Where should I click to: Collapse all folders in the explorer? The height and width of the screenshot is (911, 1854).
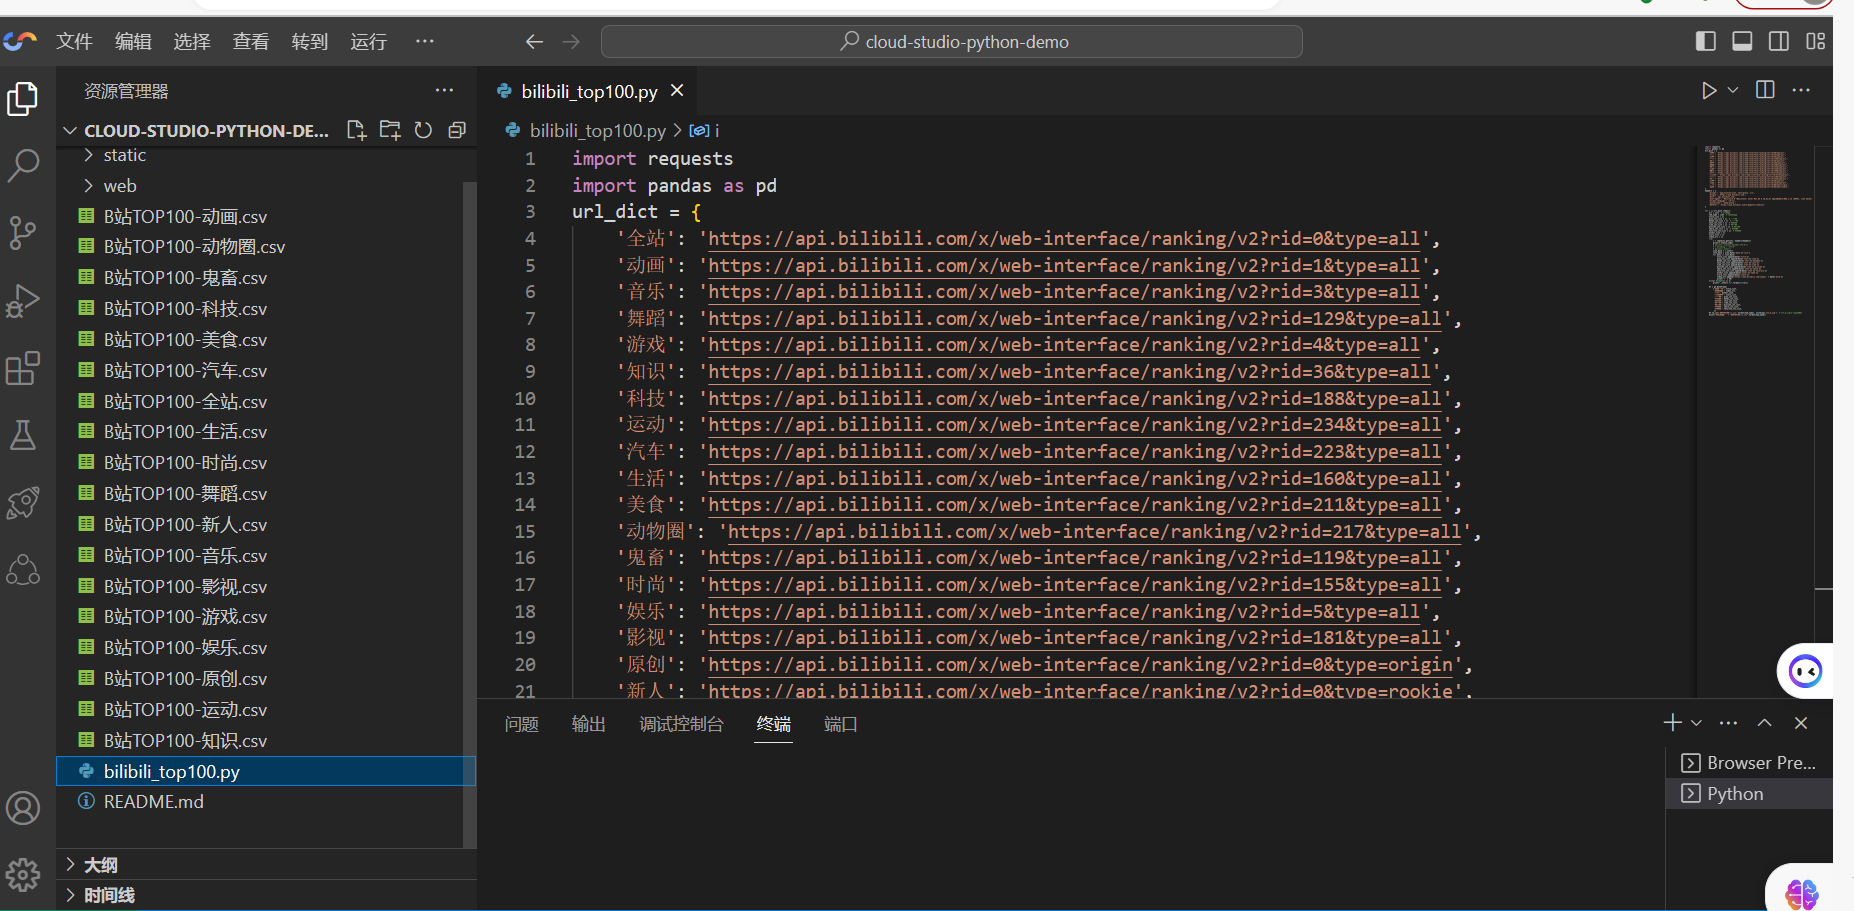(x=457, y=130)
